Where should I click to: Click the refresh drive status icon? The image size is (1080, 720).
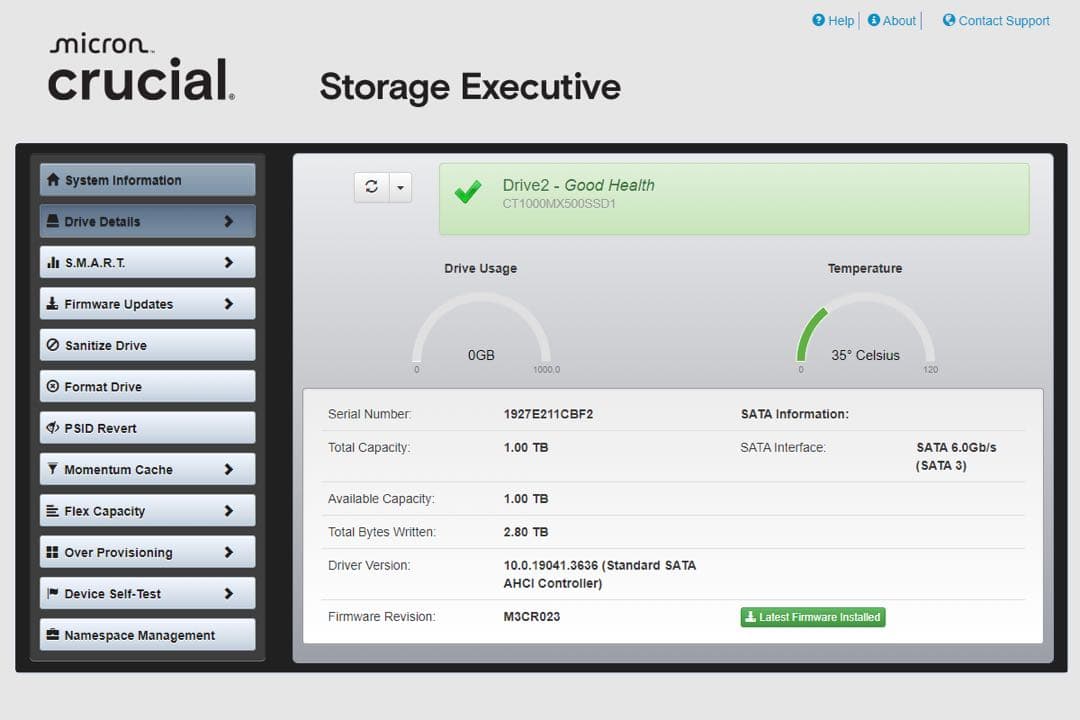[x=370, y=186]
